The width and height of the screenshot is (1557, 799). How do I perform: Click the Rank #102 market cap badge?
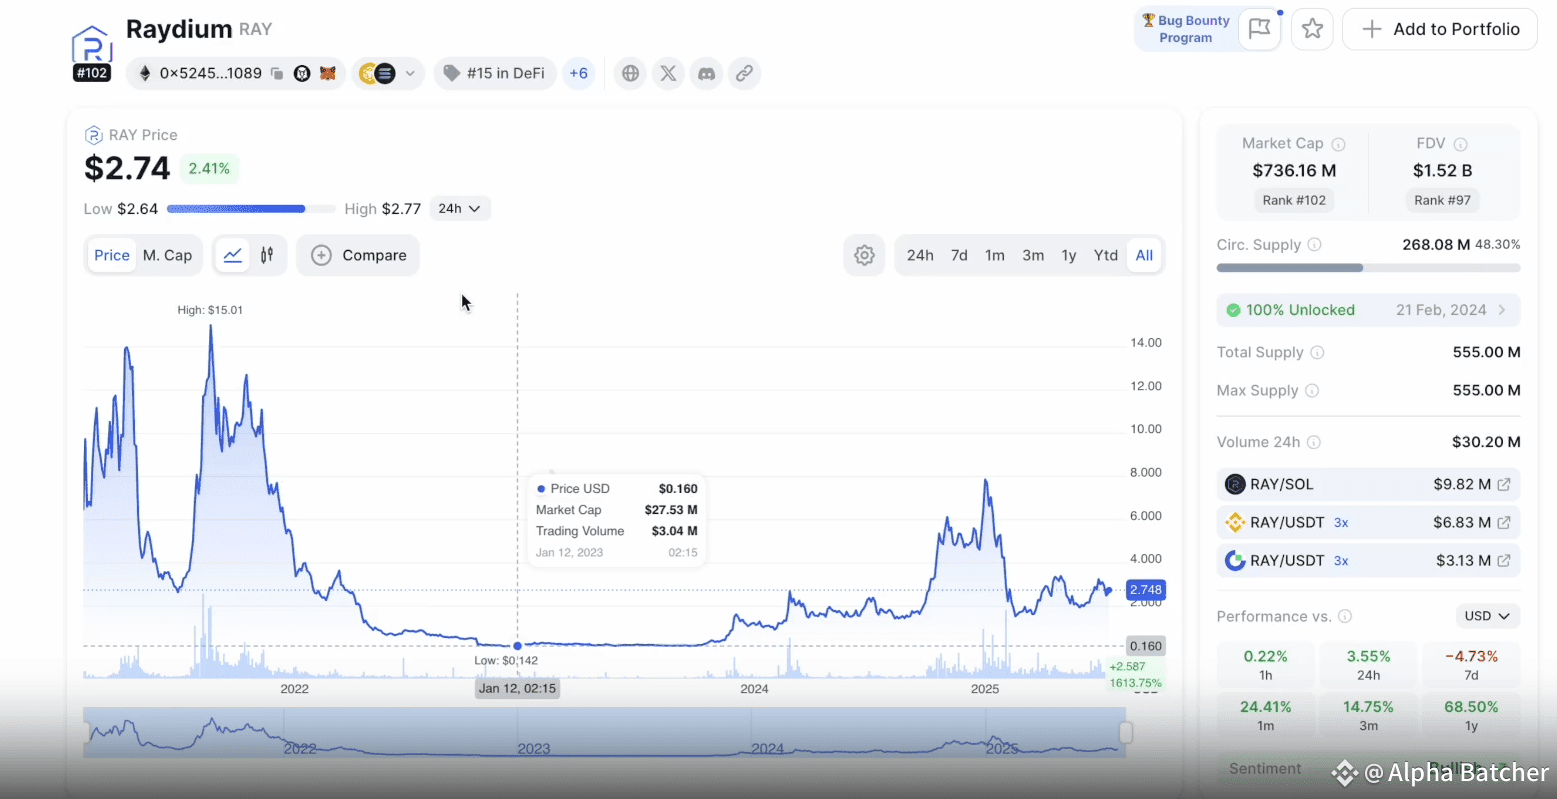pos(1294,200)
